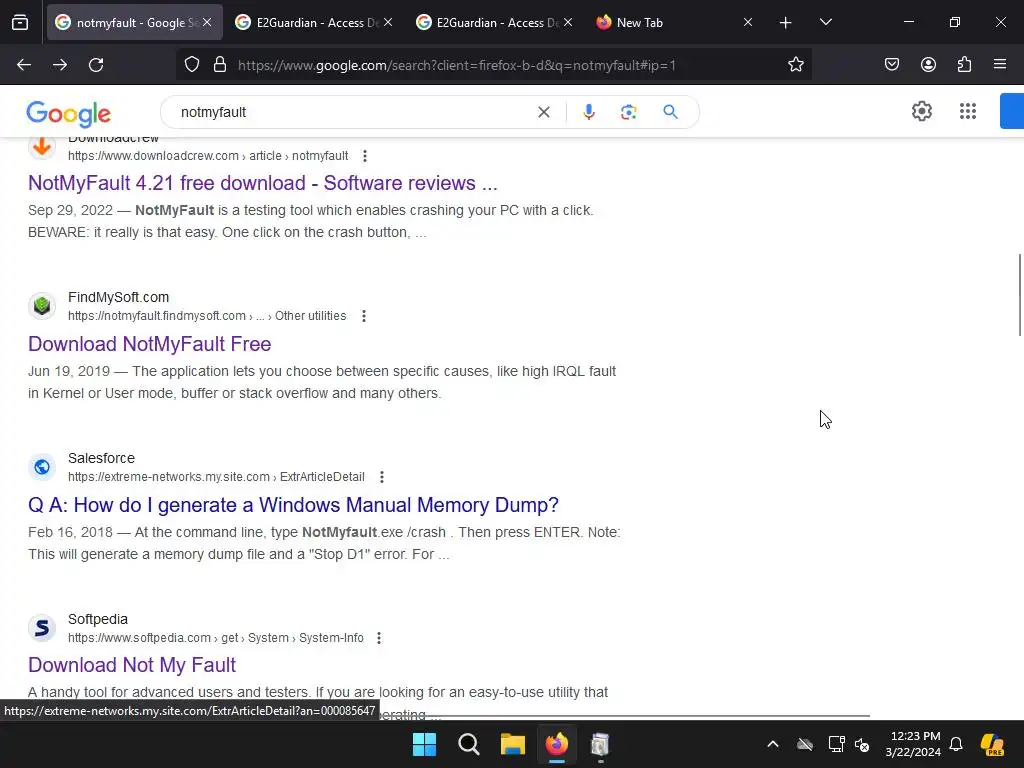The height and width of the screenshot is (768, 1024).
Task: Switch to first E2Guardian Access Denied tab
Action: [315, 22]
